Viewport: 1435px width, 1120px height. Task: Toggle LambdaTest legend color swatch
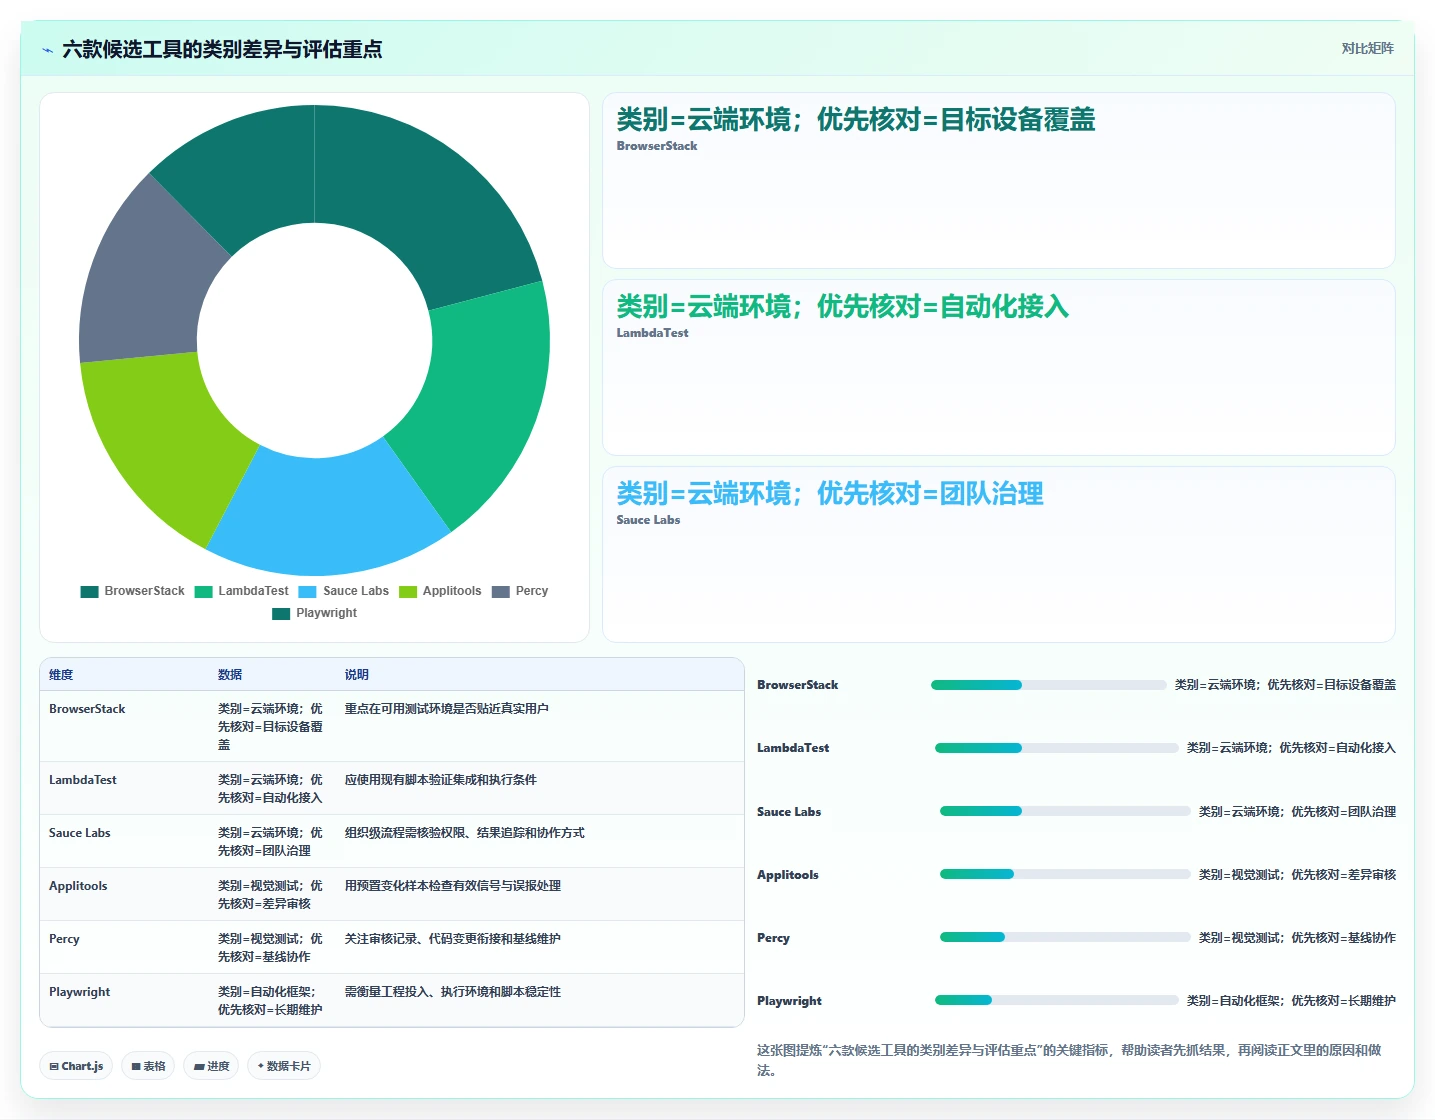pos(203,591)
